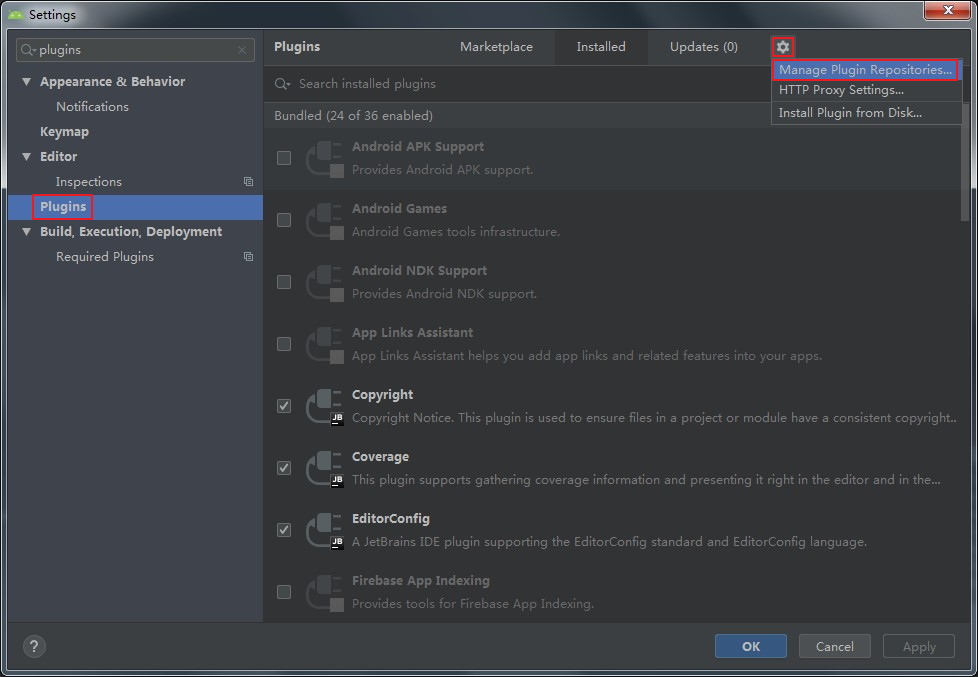This screenshot has height=677, width=978.
Task: Focus the settings search field
Action: (x=135, y=50)
